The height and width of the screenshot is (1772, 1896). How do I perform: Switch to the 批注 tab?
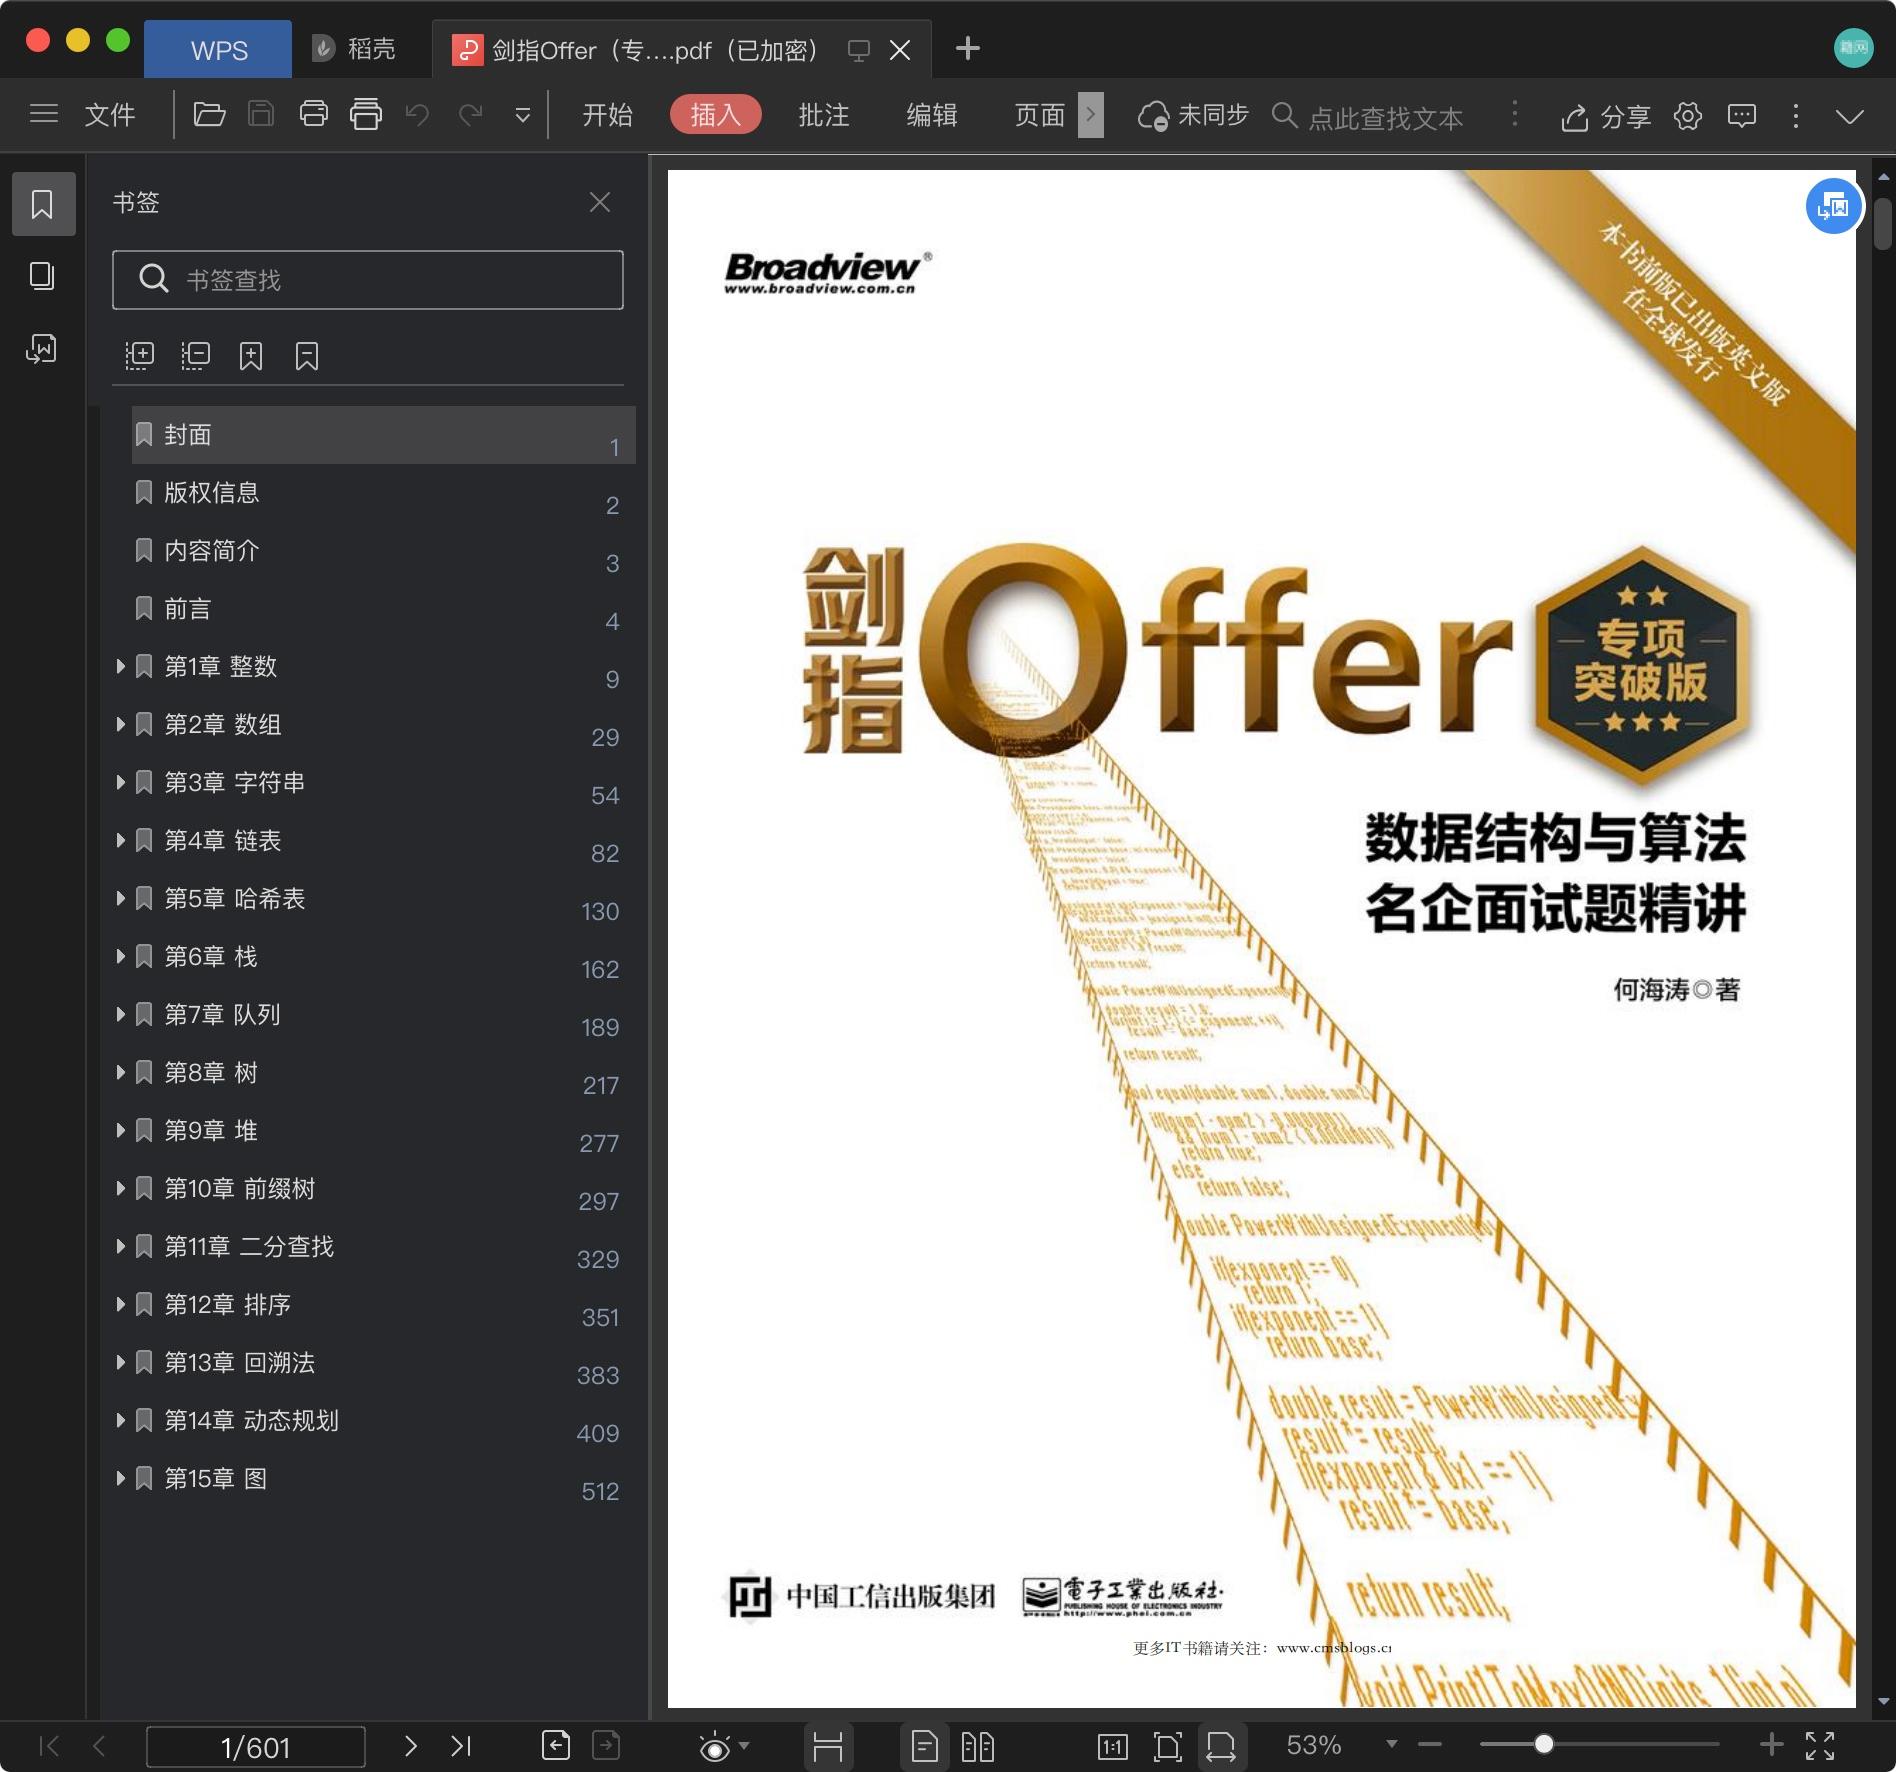tap(824, 115)
